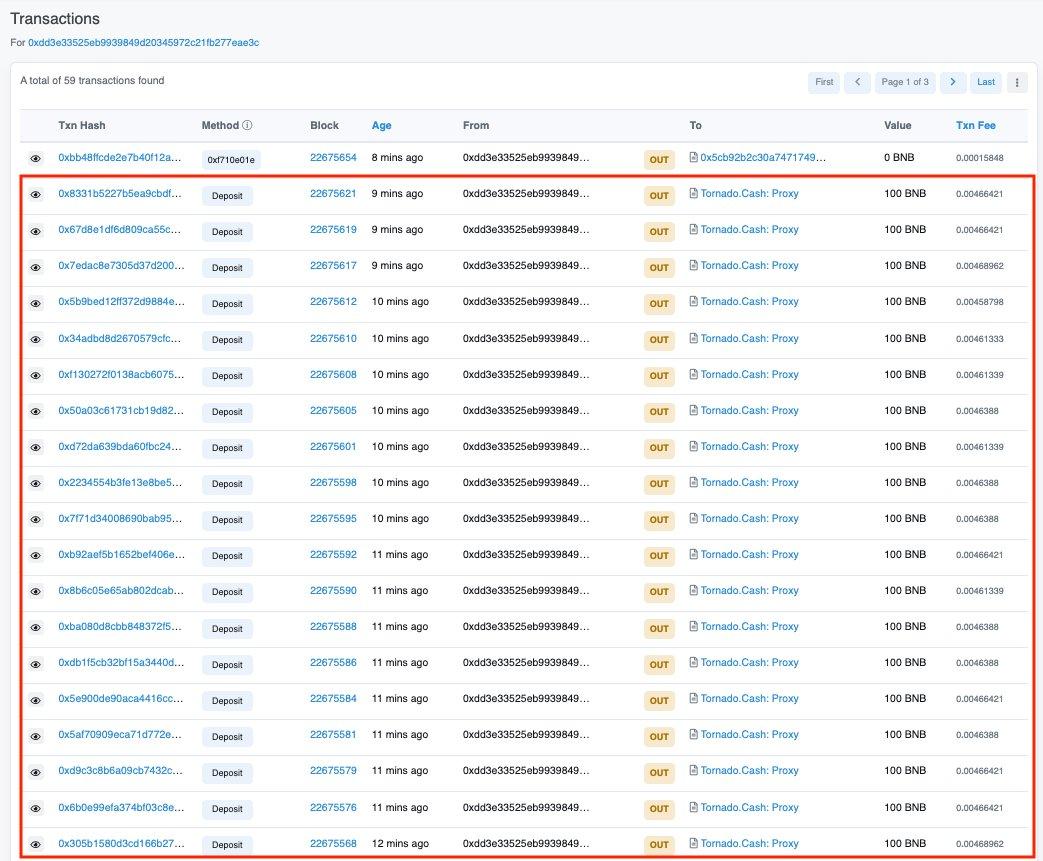Click eye icon beside 0xd72da639bda60fbc24
This screenshot has width=1043, height=861.
click(36, 447)
